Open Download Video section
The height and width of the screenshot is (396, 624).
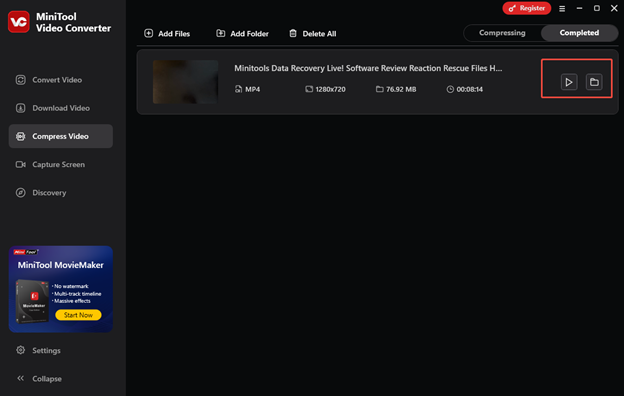point(60,108)
